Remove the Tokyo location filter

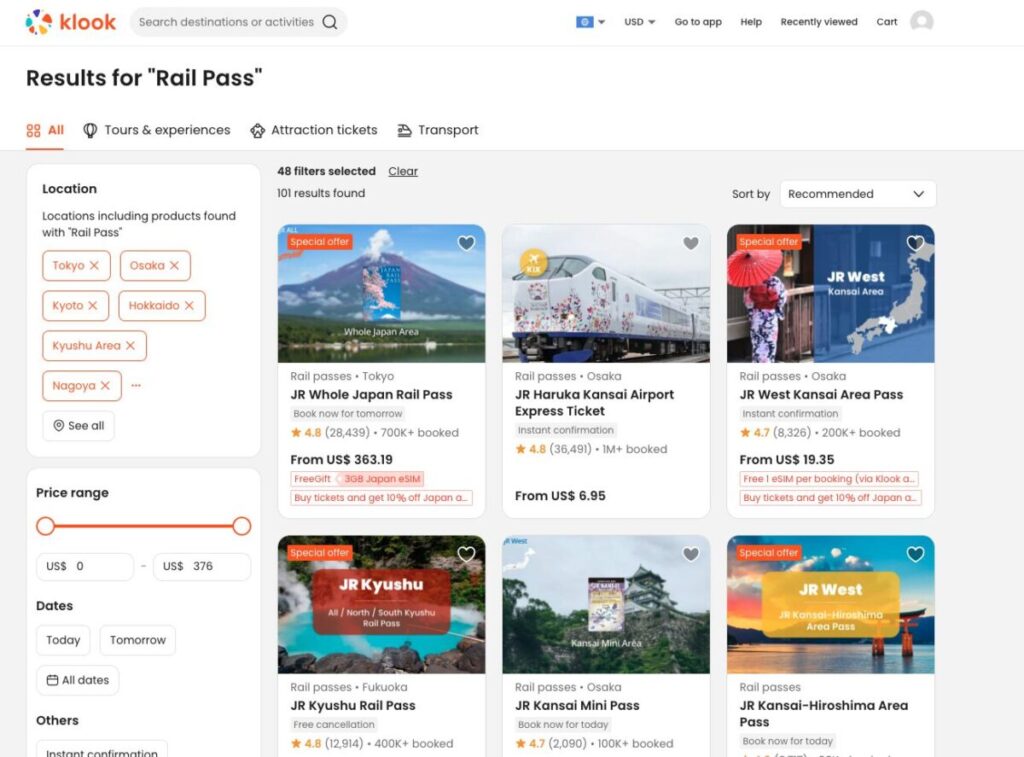point(94,265)
